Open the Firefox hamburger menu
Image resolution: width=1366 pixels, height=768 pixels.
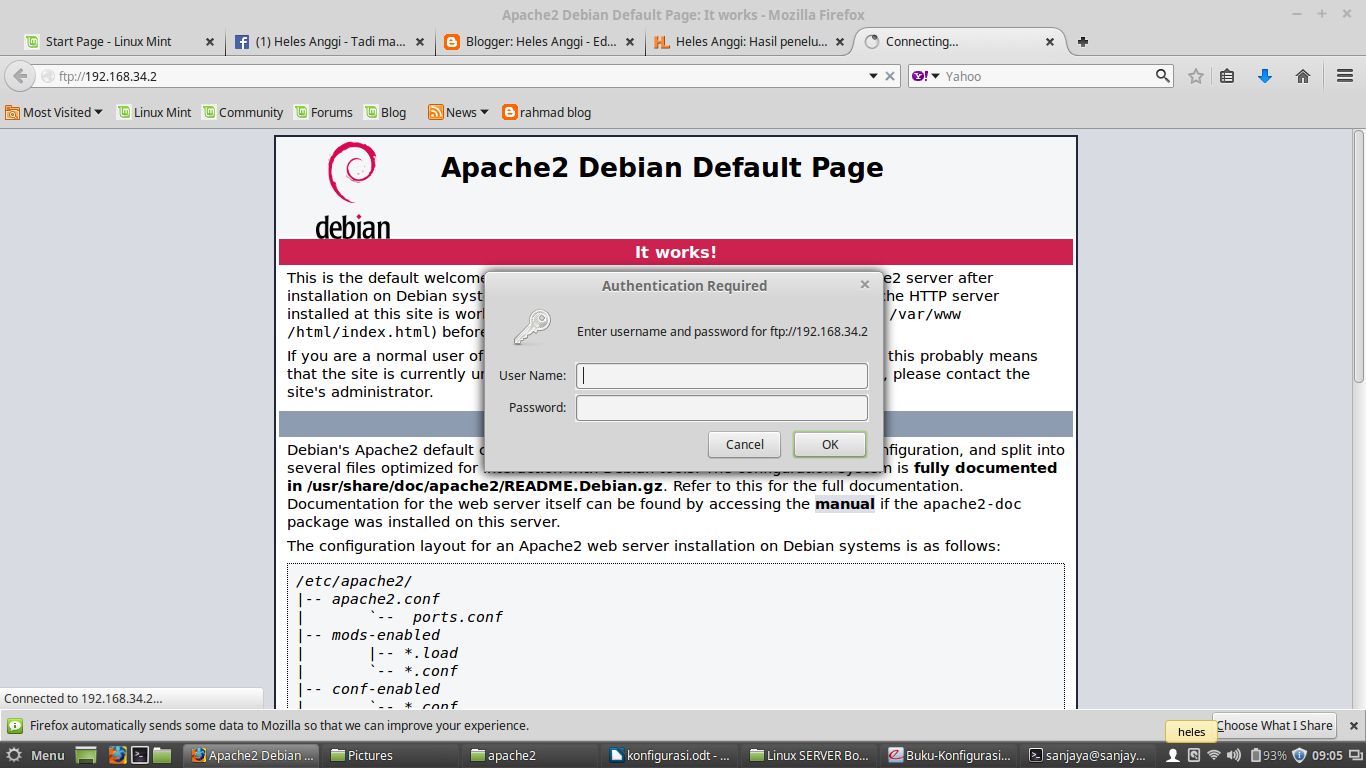coord(1345,76)
